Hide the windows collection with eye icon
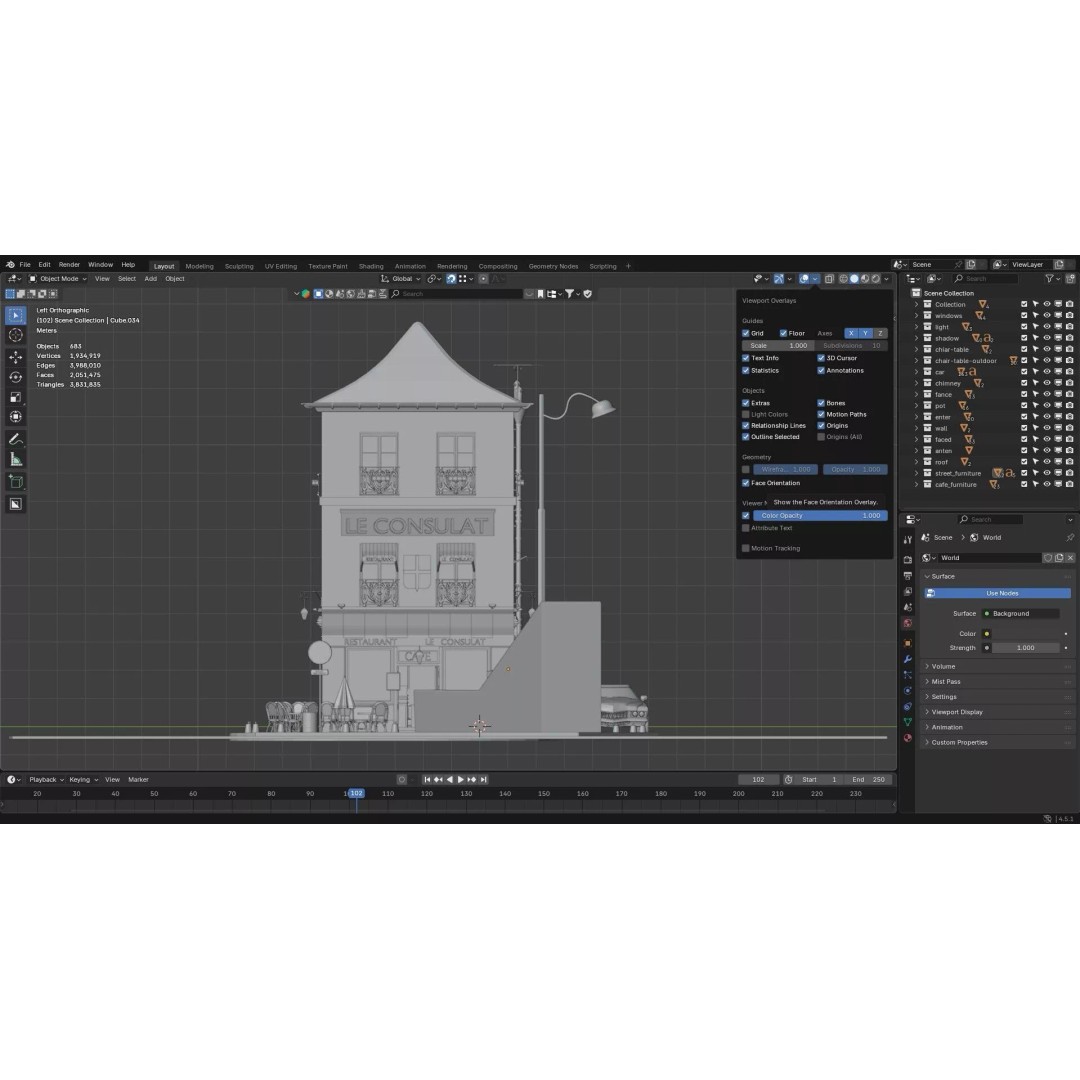The image size is (1080, 1080). (x=1047, y=315)
